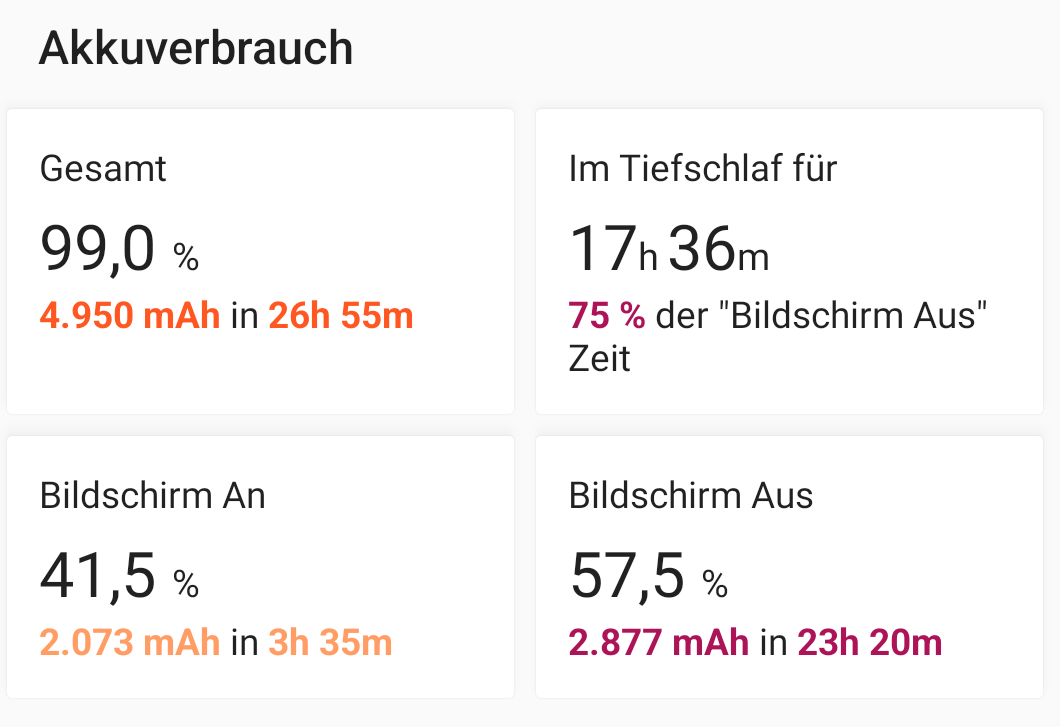Tap the percent sign beside 99,0
Screen dimensions: 1060x727
186,257
